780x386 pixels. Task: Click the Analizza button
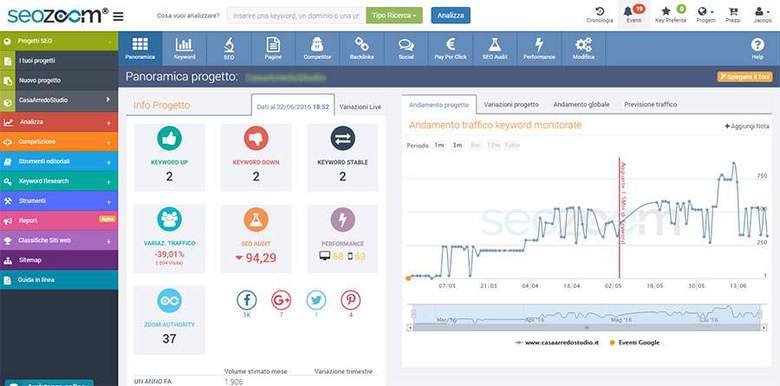[x=450, y=15]
